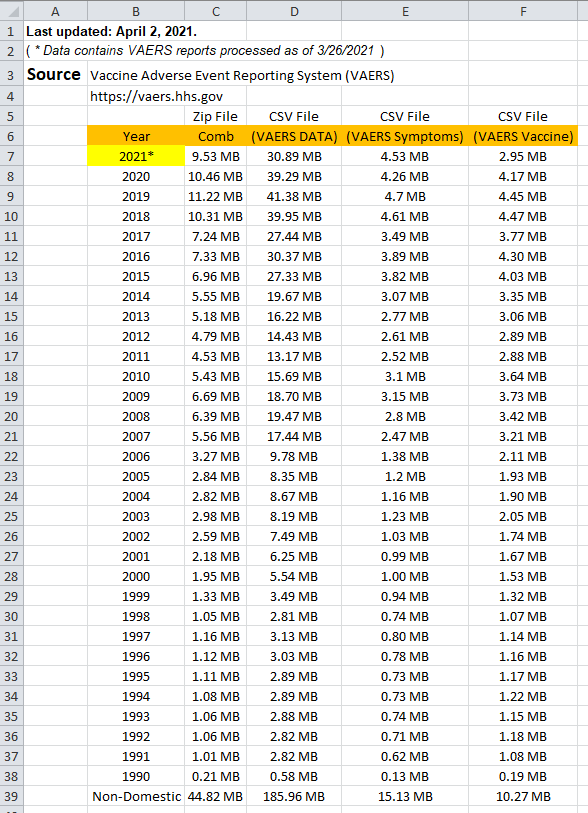Select row 7 header

[x=11, y=156]
